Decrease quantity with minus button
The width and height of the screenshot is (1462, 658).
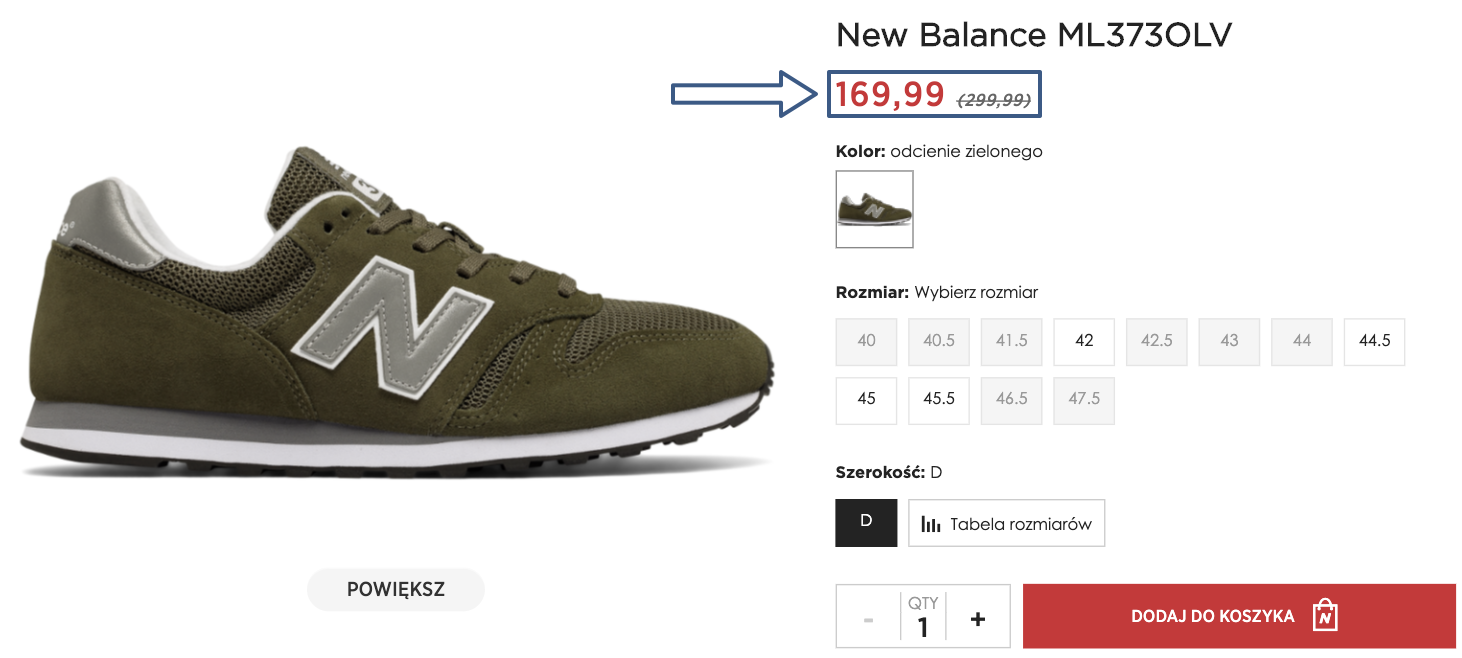[x=868, y=619]
